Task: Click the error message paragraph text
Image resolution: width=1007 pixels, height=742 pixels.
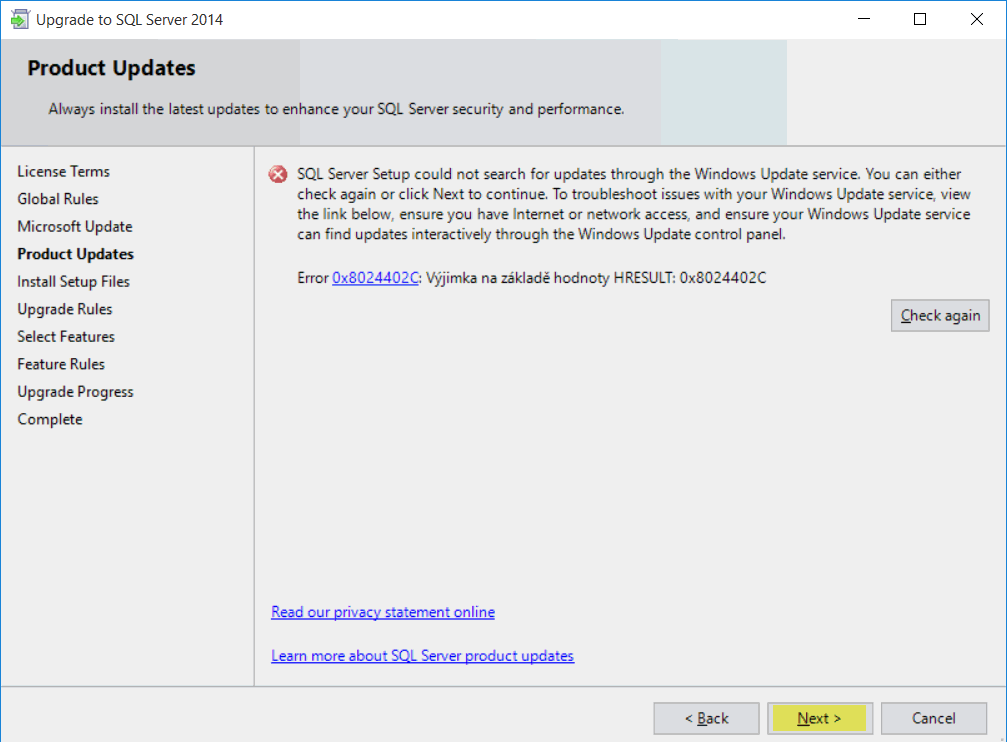Action: coord(634,204)
